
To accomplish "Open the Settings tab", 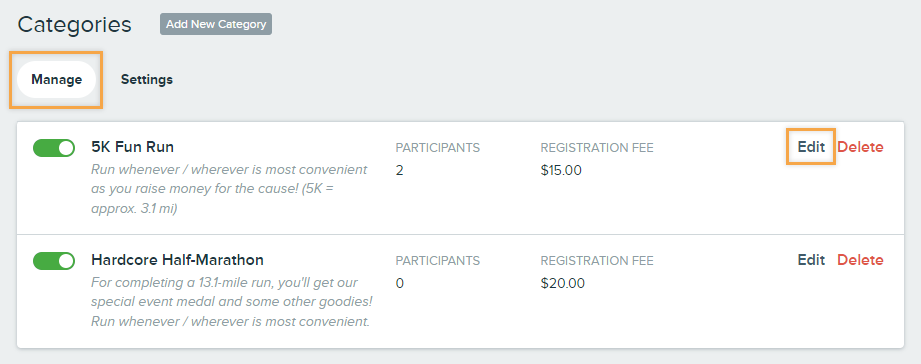I will 147,79.
